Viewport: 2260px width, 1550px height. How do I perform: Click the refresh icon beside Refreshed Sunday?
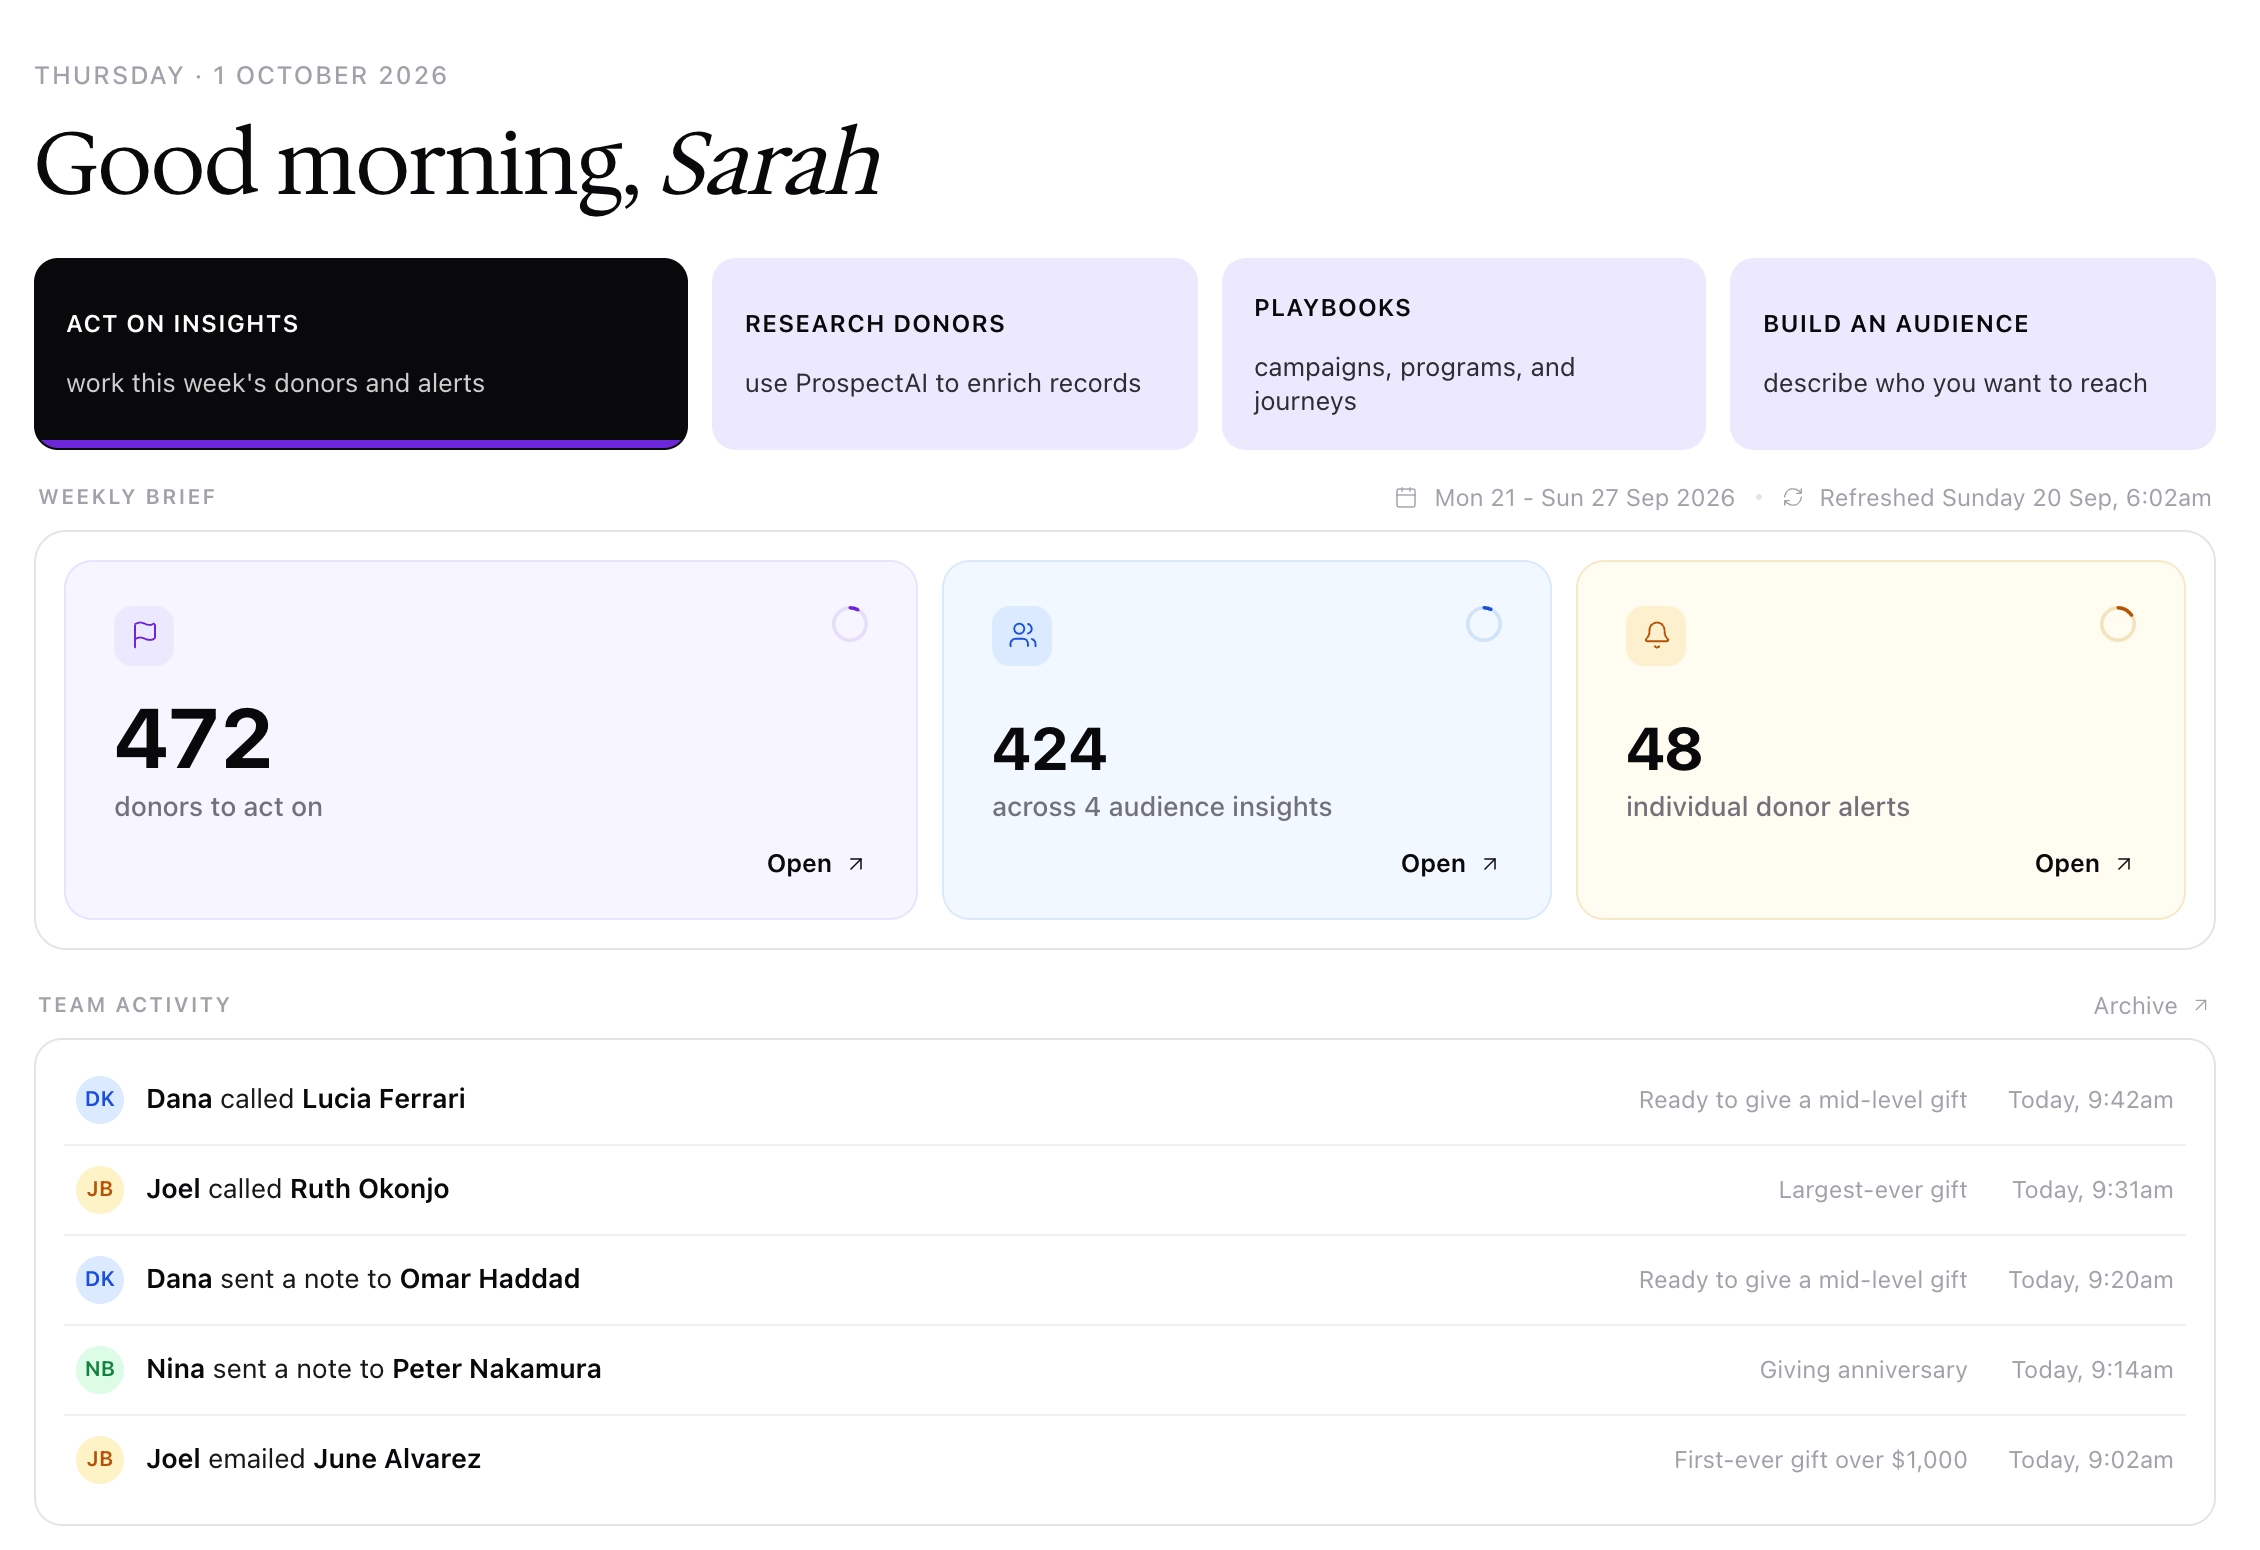[1793, 497]
